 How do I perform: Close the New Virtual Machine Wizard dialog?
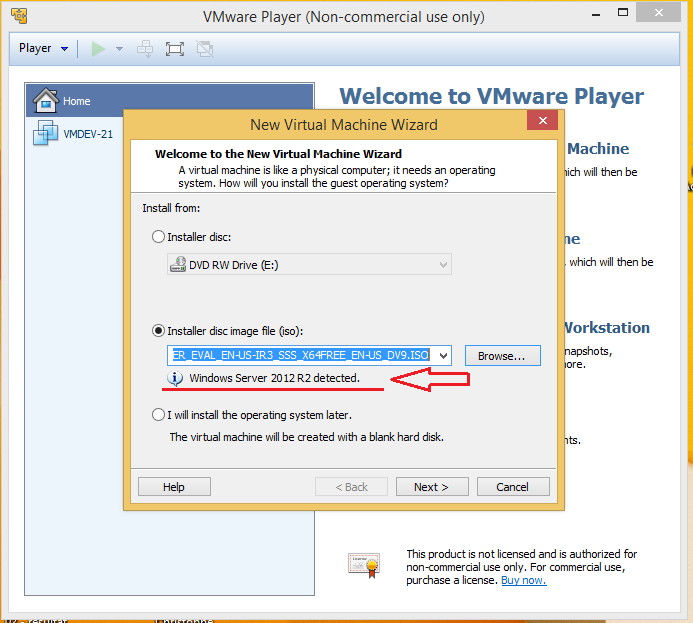(x=542, y=120)
